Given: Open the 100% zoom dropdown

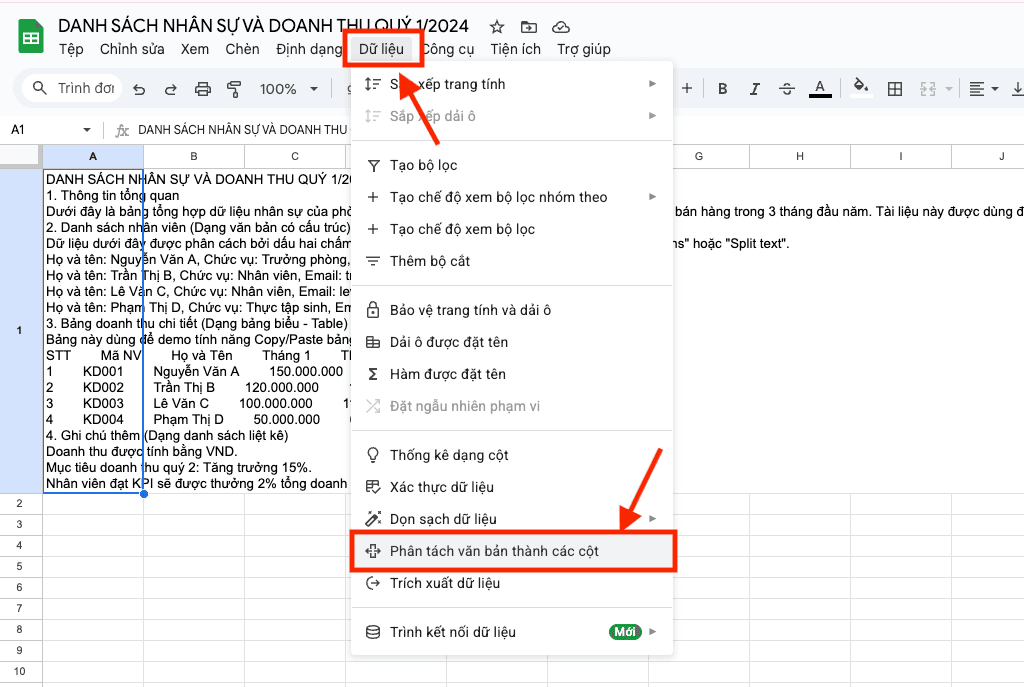Looking at the screenshot, I should point(287,89).
